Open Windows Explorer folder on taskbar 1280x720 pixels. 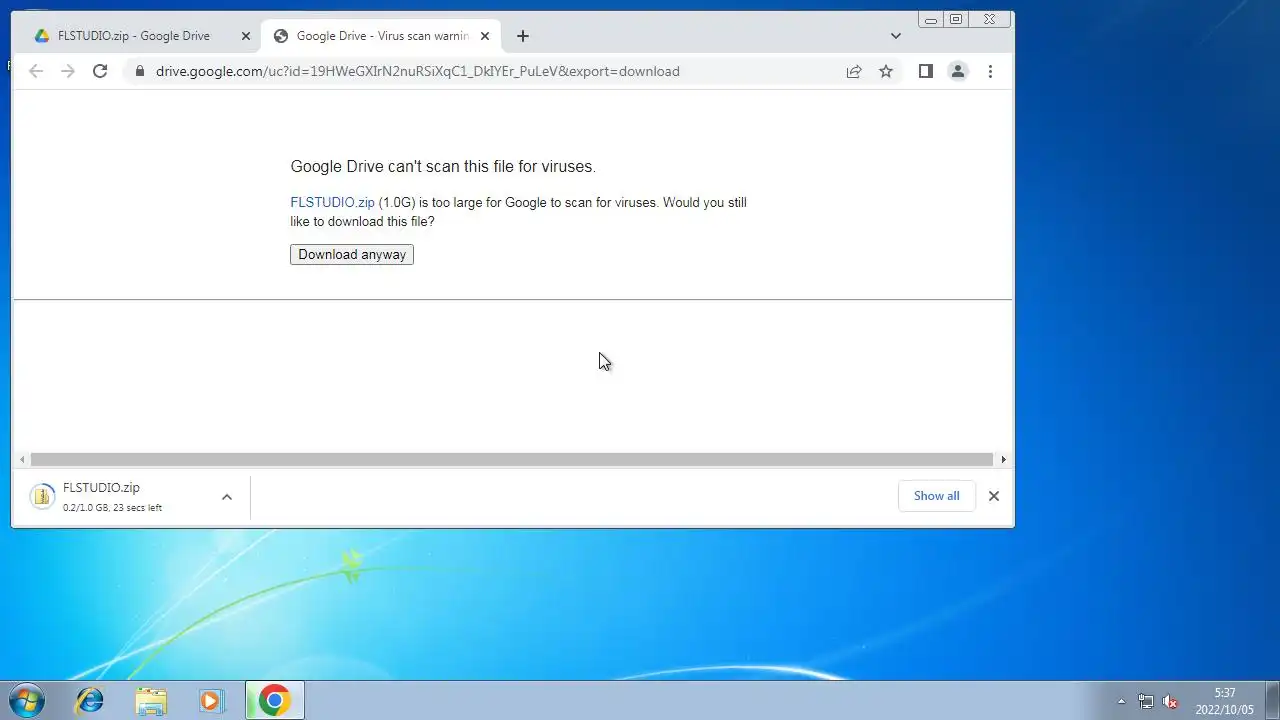click(x=151, y=701)
